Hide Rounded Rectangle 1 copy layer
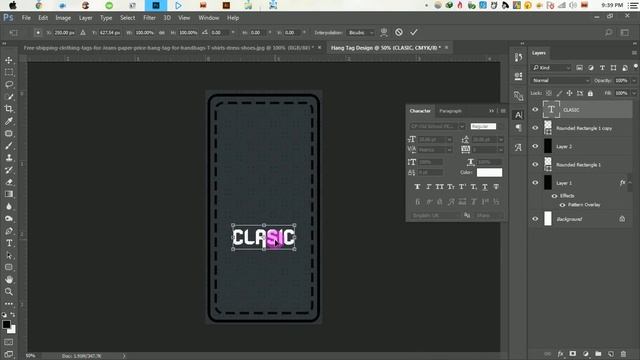This screenshot has width=640, height=360. 535,128
